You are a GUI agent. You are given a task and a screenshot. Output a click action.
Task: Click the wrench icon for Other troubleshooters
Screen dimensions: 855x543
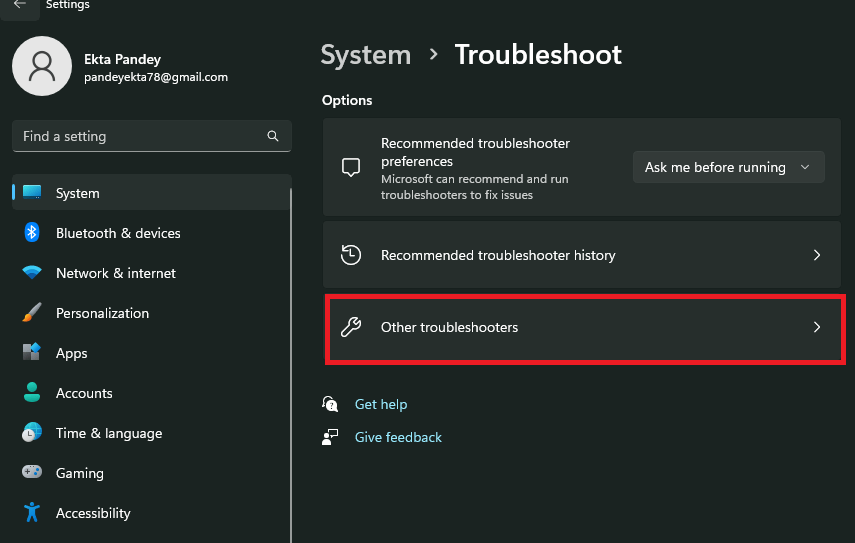point(351,327)
